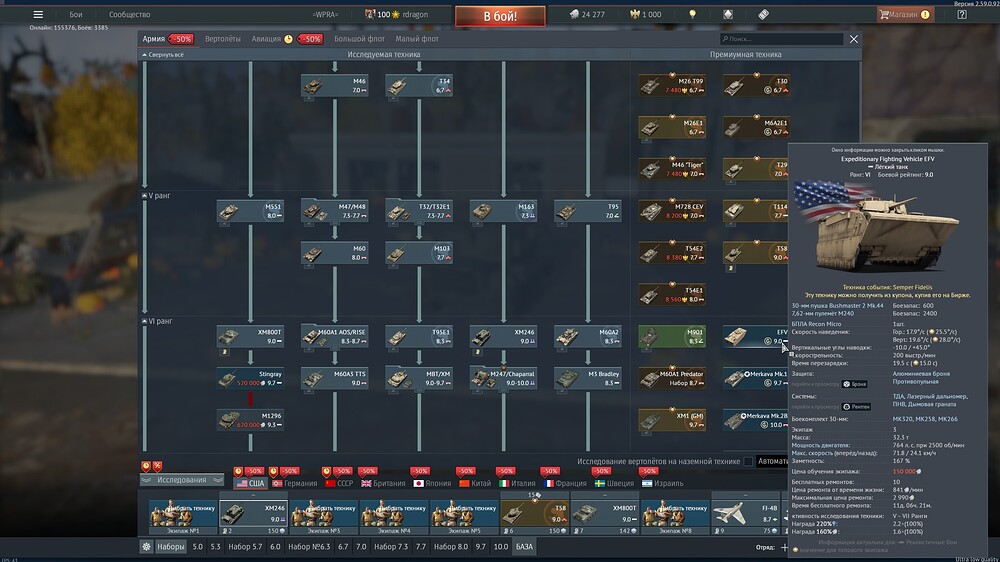Click Броня armor view button

[x=855, y=384]
